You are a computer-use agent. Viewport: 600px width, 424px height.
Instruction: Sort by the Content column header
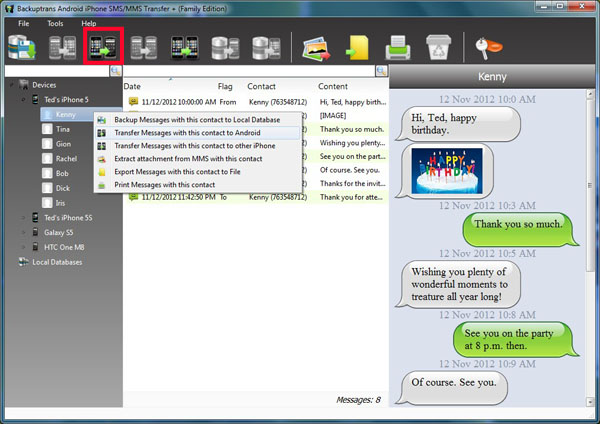(x=333, y=86)
